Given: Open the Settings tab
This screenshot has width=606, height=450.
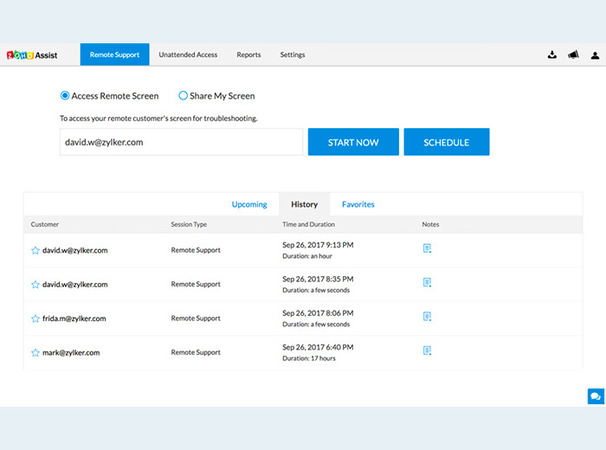Looking at the screenshot, I should [293, 55].
